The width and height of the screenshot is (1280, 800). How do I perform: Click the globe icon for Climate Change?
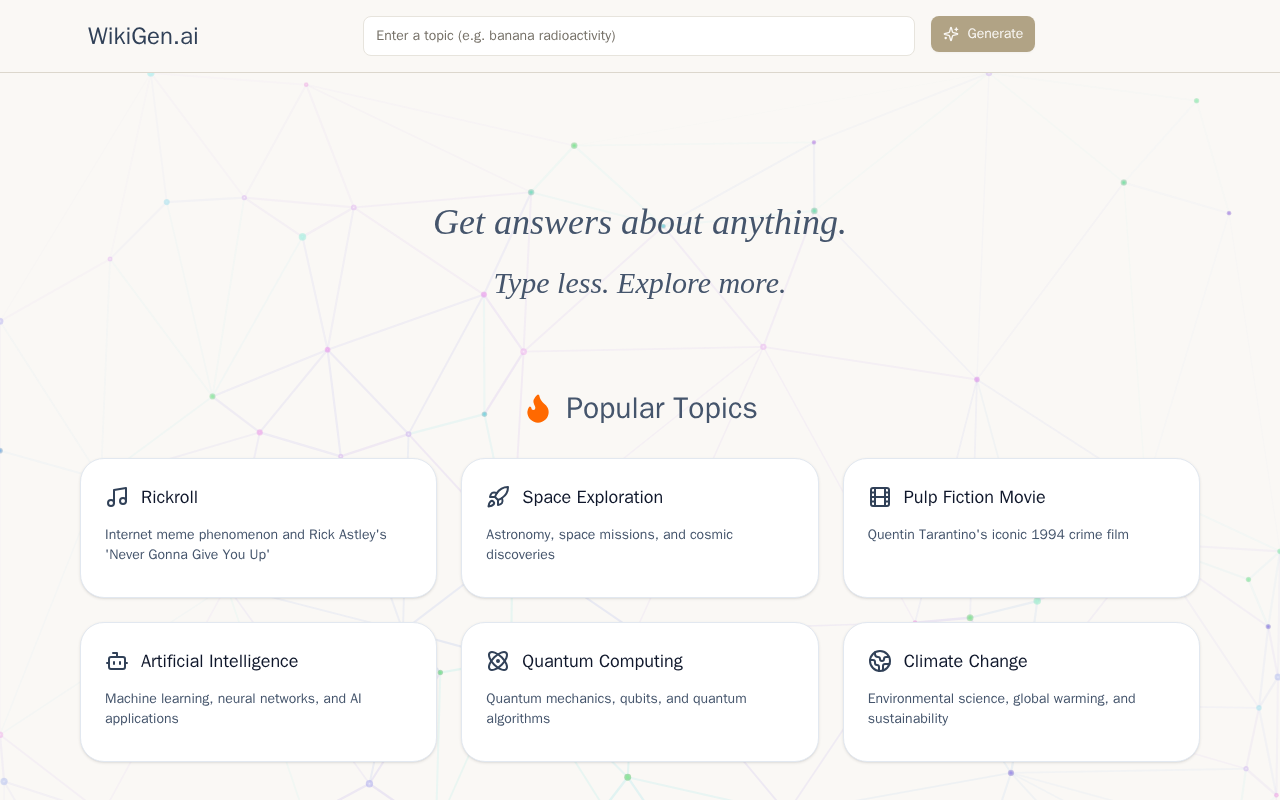880,661
